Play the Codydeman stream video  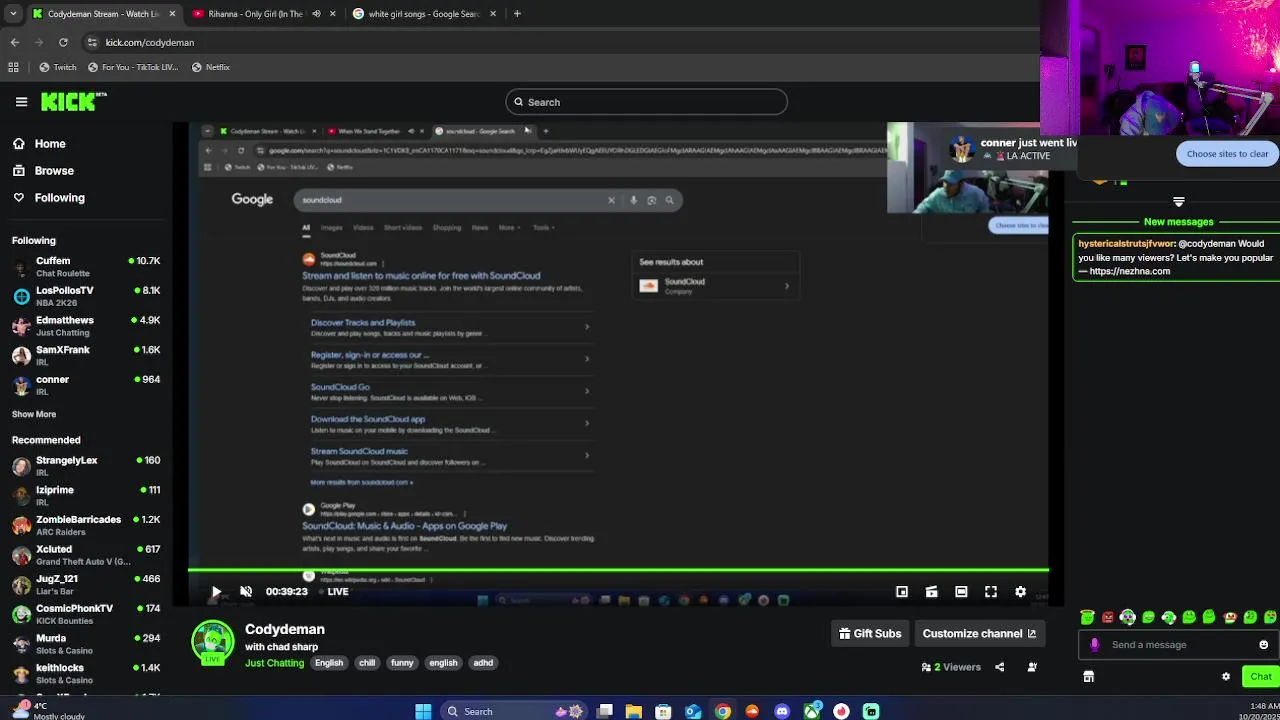point(216,592)
